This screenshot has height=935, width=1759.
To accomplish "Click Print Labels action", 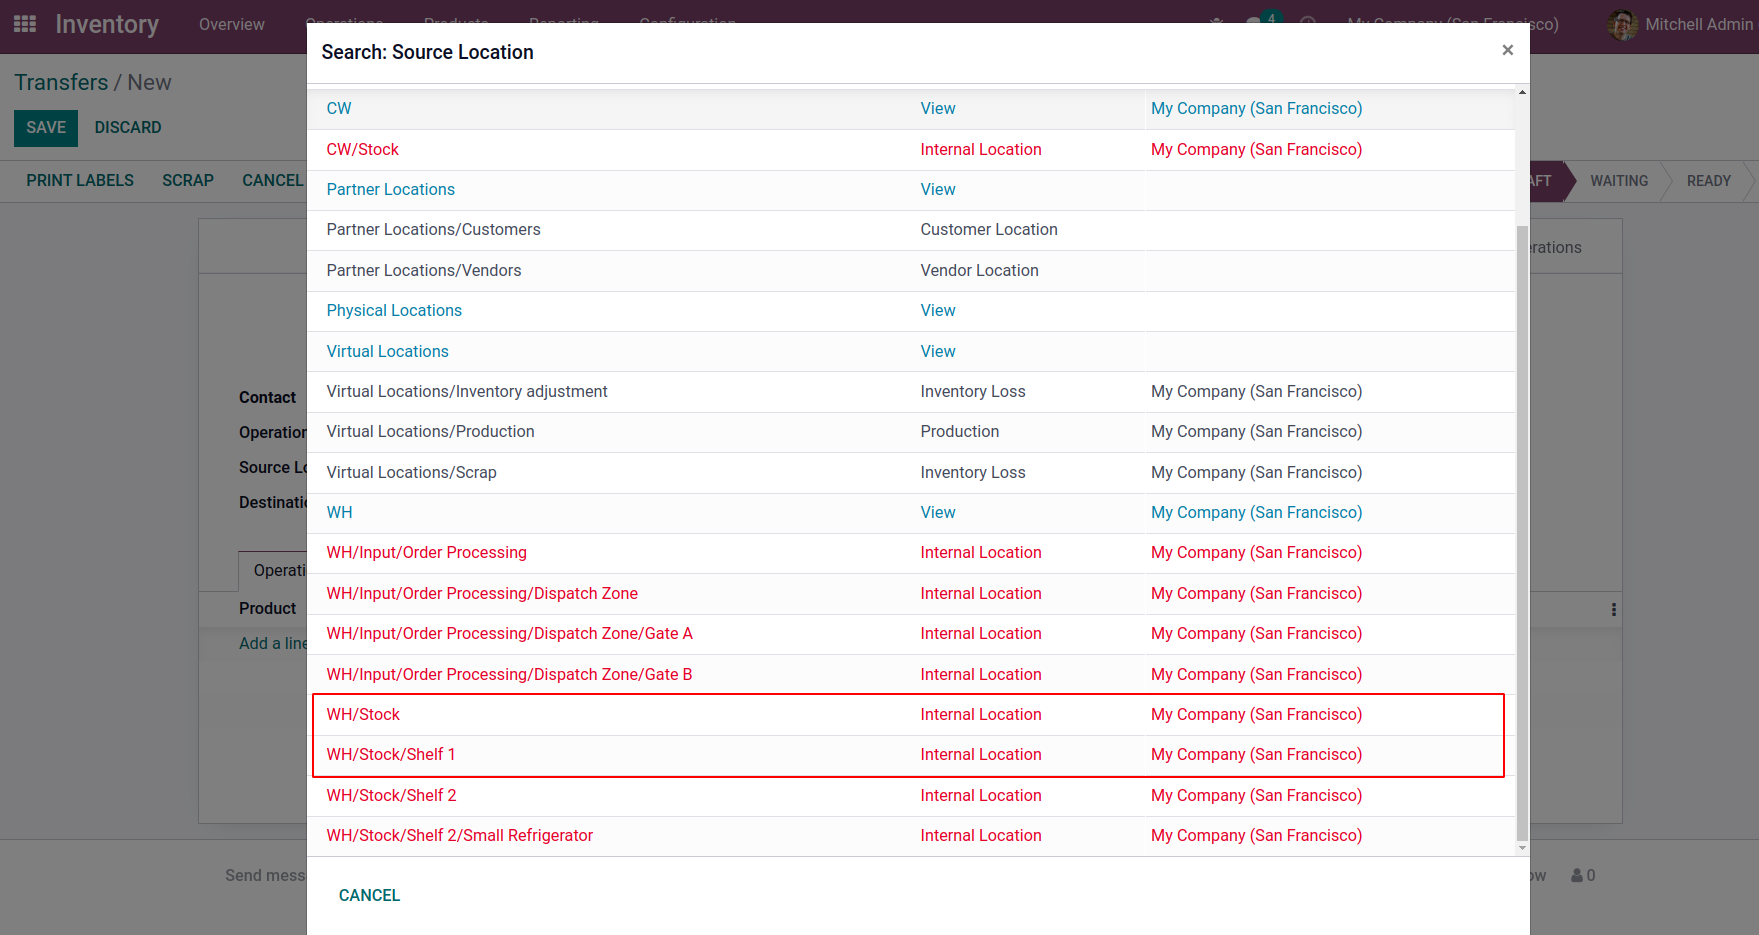I will click(x=80, y=180).
